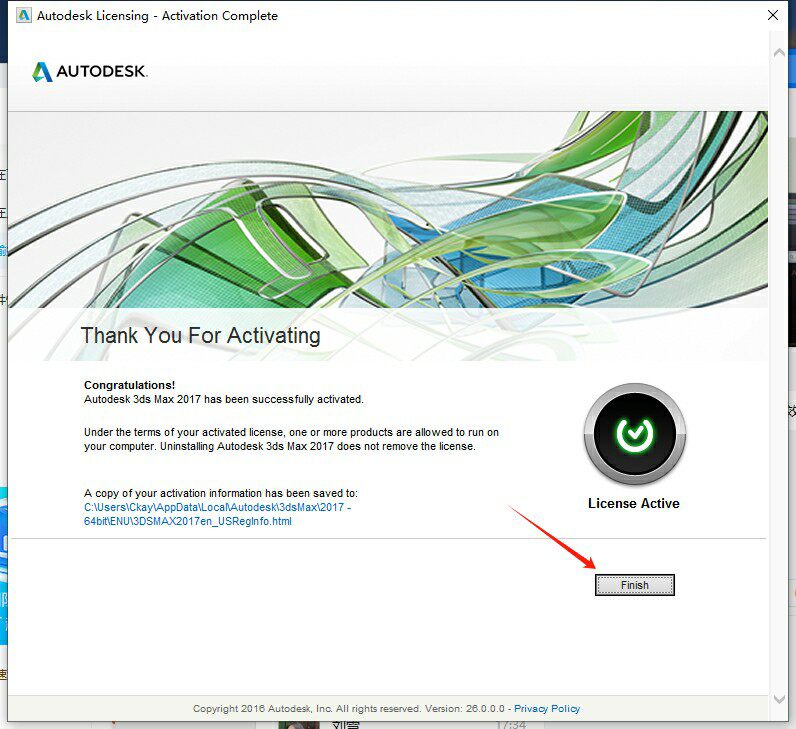
Task: Click the 'Thank You For Activating' heading
Action: coord(201,336)
